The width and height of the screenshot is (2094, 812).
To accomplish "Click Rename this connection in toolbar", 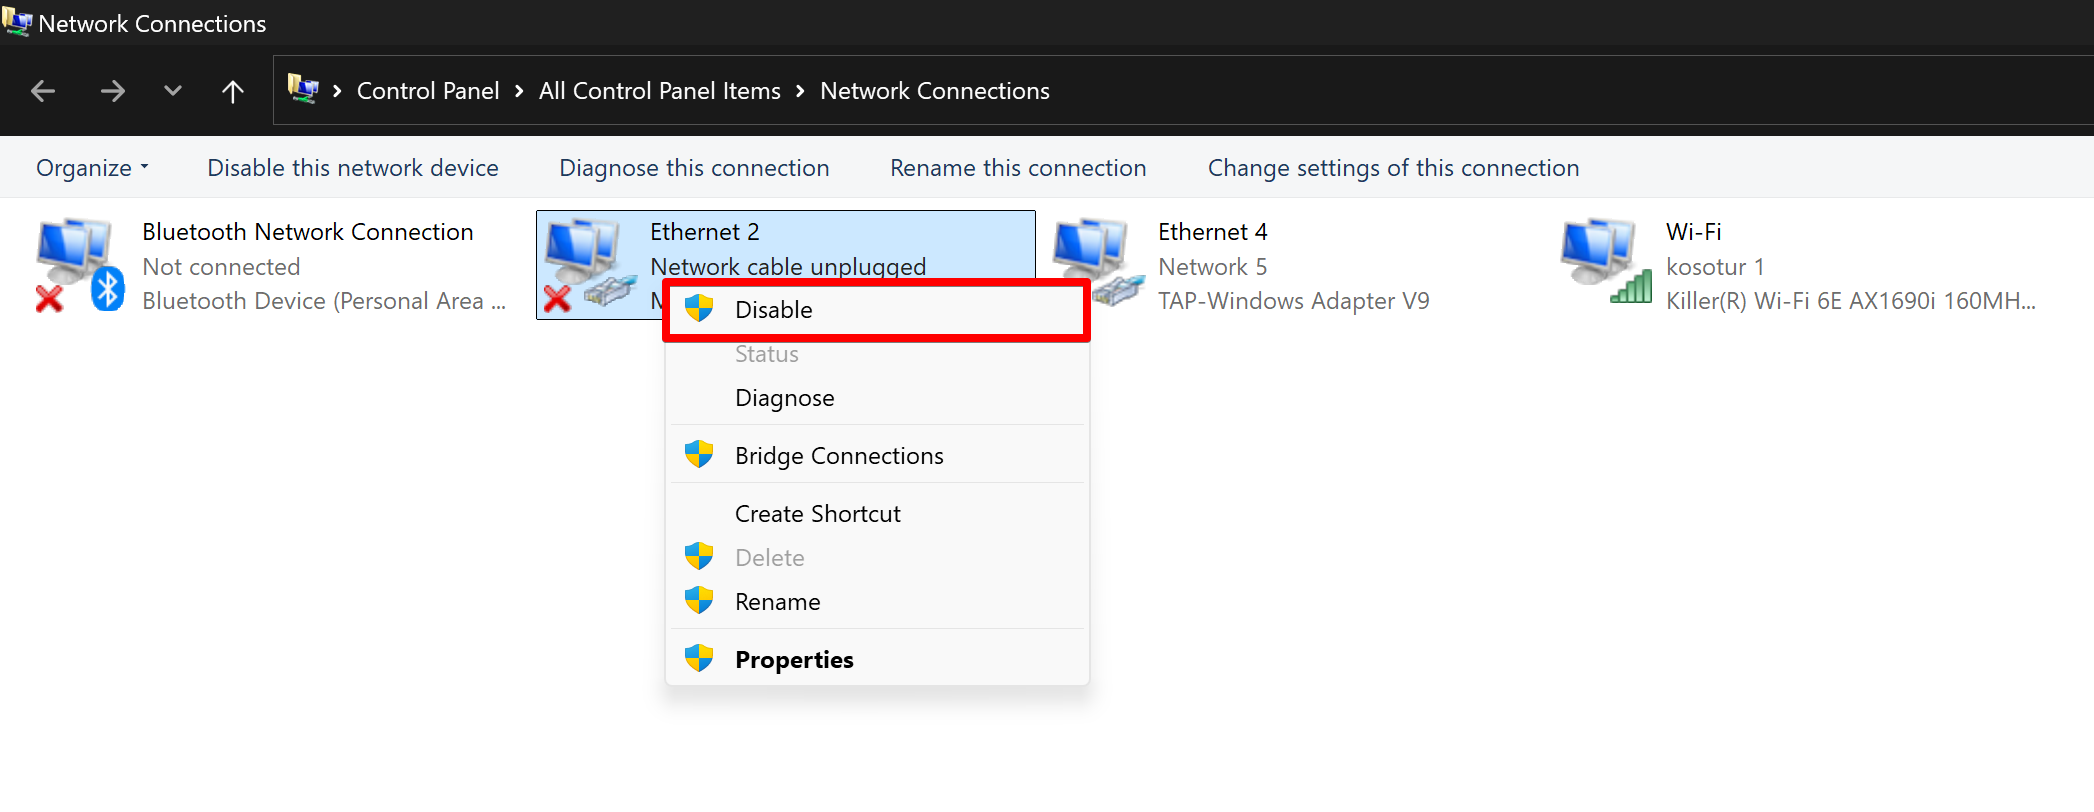I will coord(1018,168).
